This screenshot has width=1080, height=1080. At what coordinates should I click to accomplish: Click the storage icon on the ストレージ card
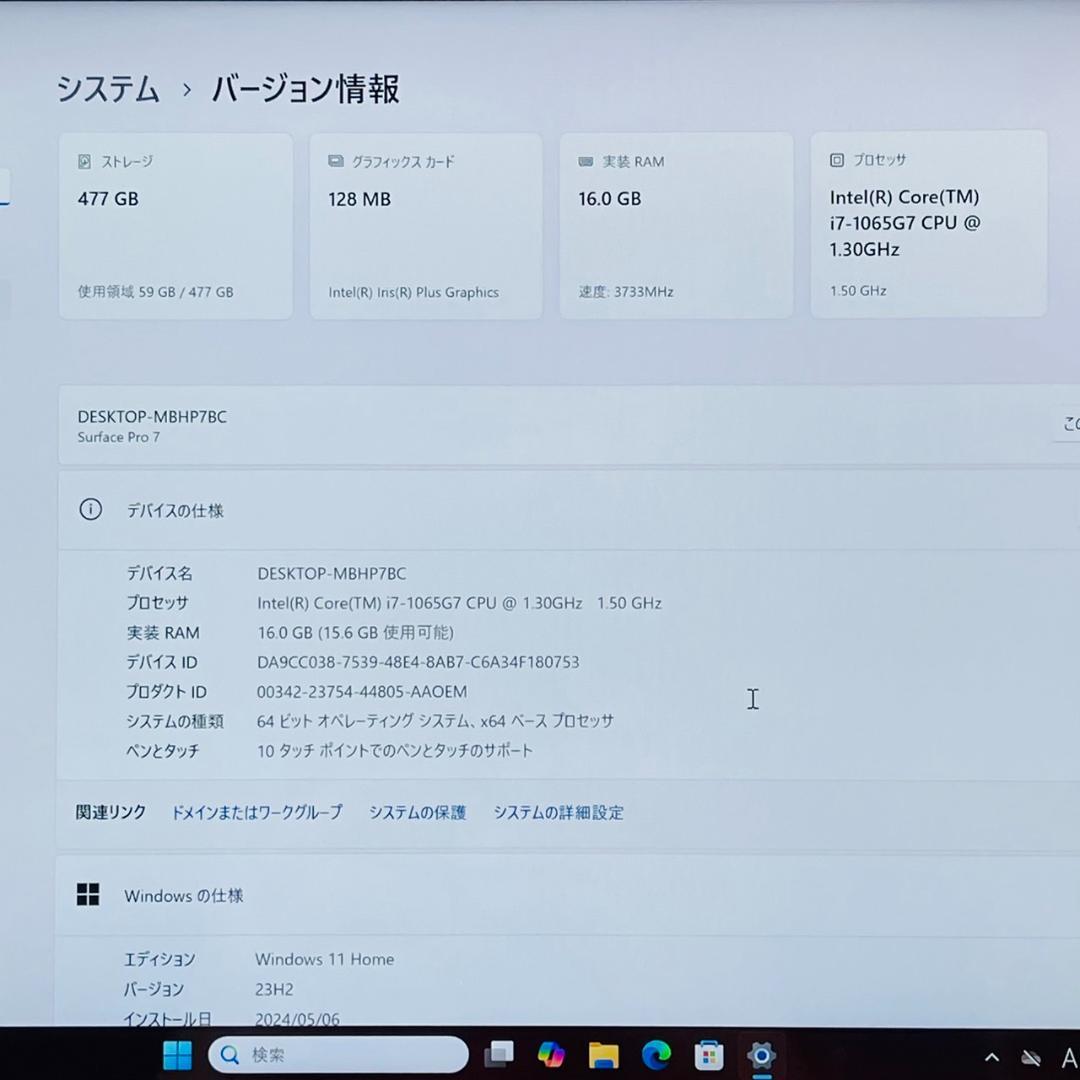pyautogui.click(x=84, y=160)
